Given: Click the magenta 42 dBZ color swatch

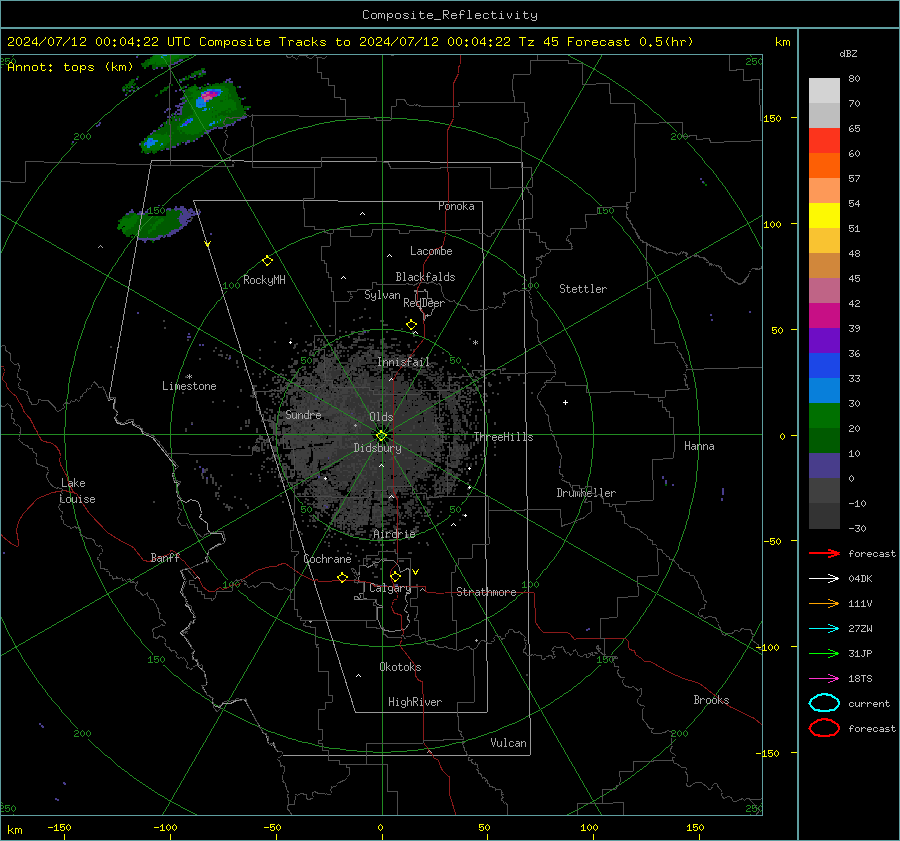Looking at the screenshot, I should click(824, 315).
